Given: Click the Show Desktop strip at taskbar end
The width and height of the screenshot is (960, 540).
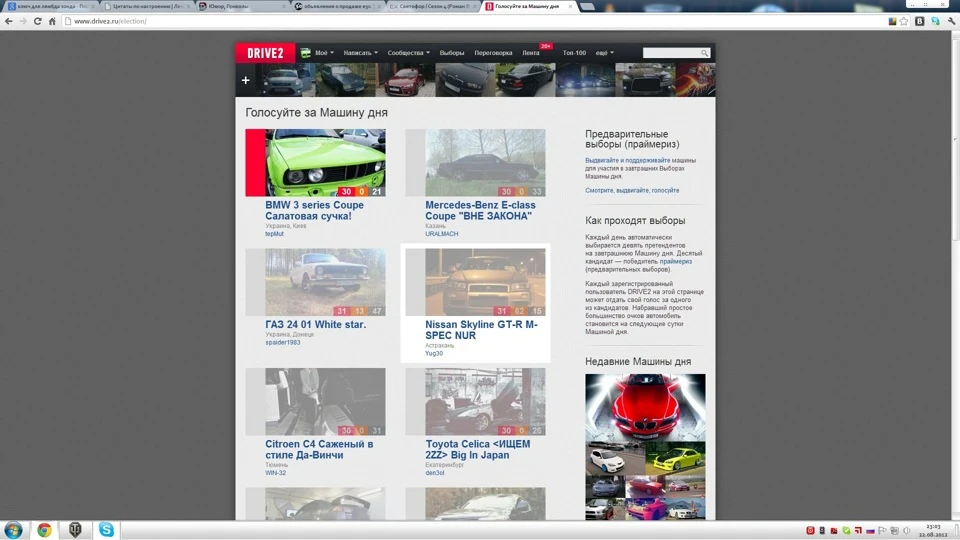Looking at the screenshot, I should (956, 530).
